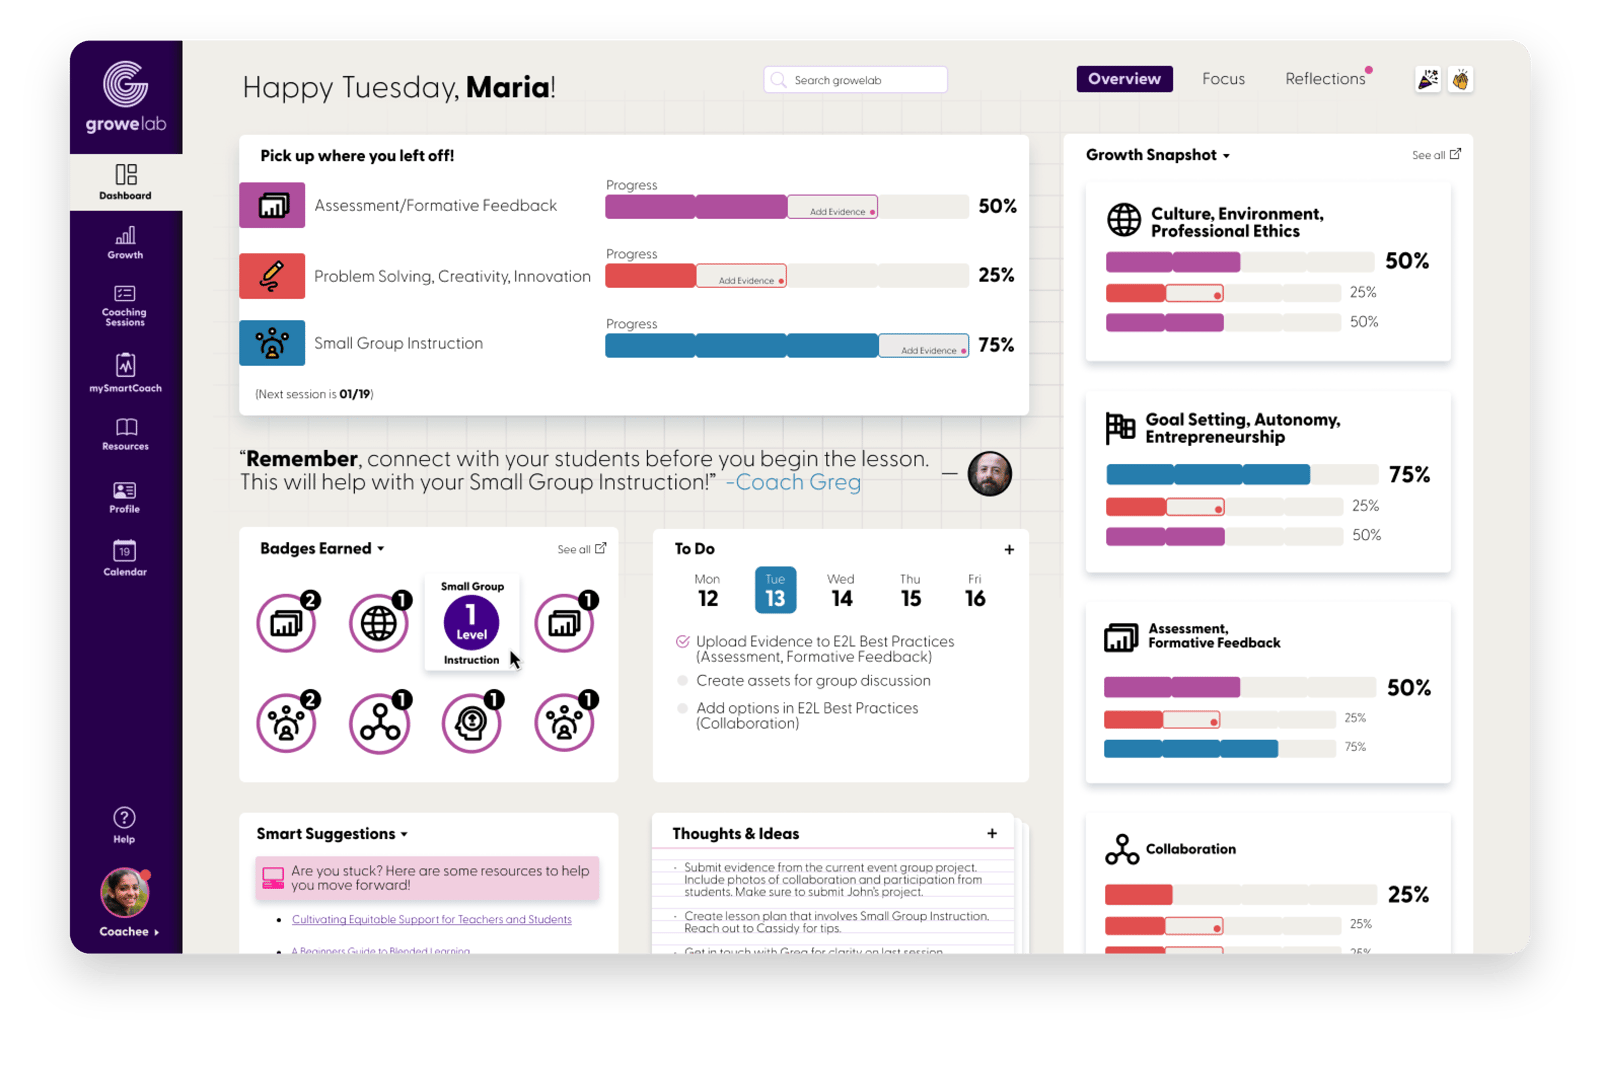The image size is (1600, 1065).
Task: Click Add Evidence on Small Group Instruction
Action: [x=929, y=350]
